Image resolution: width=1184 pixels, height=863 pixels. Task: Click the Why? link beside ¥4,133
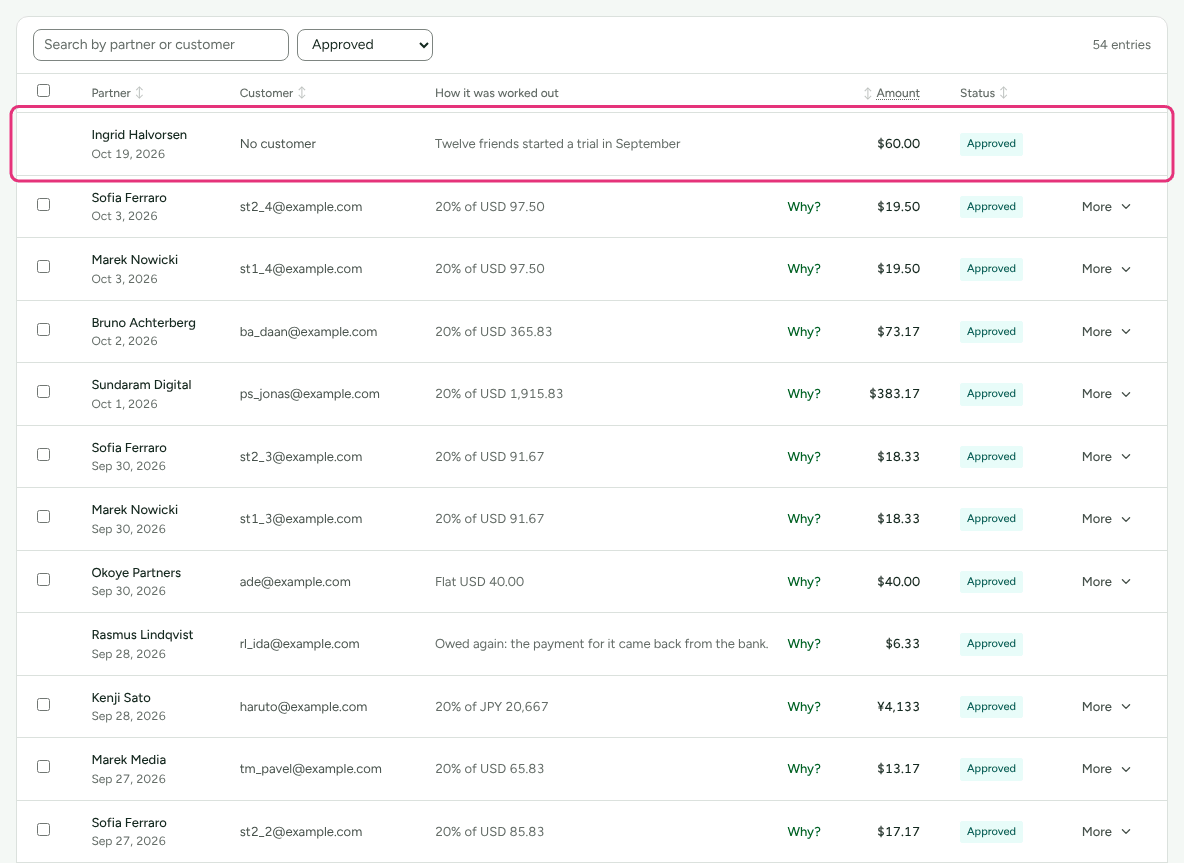pyautogui.click(x=803, y=707)
